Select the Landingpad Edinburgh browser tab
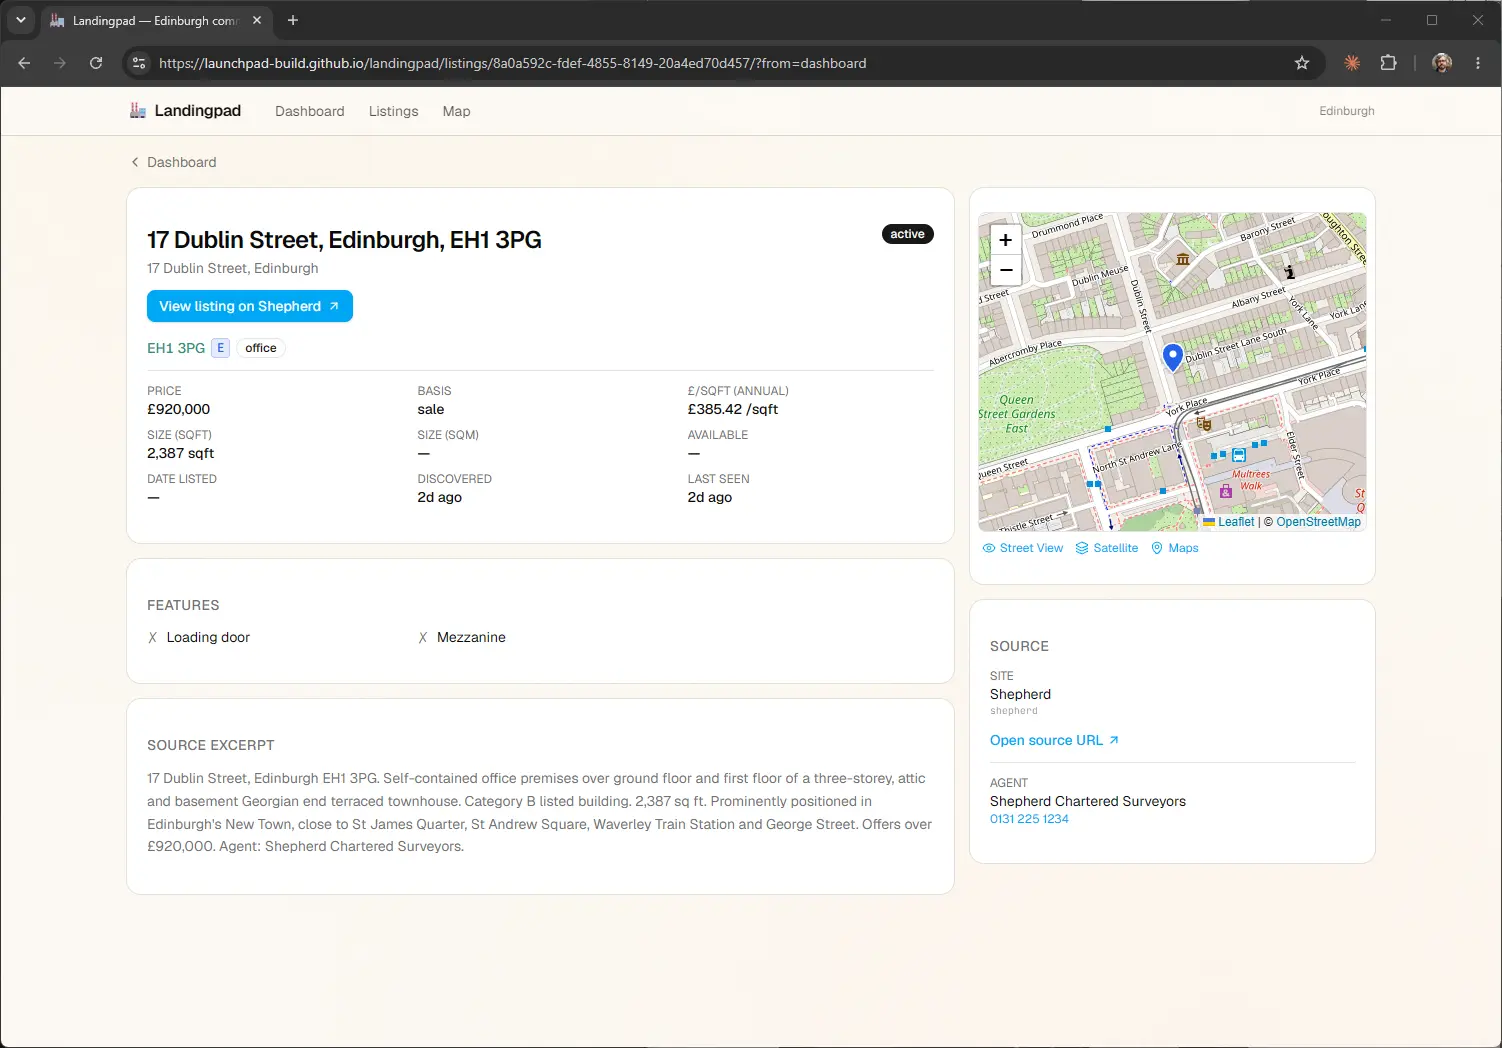The width and height of the screenshot is (1502, 1048). [155, 20]
